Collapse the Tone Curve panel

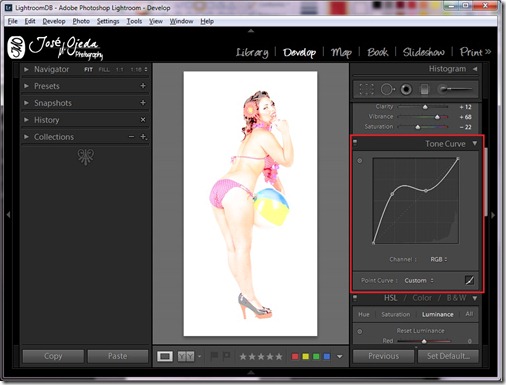475,144
